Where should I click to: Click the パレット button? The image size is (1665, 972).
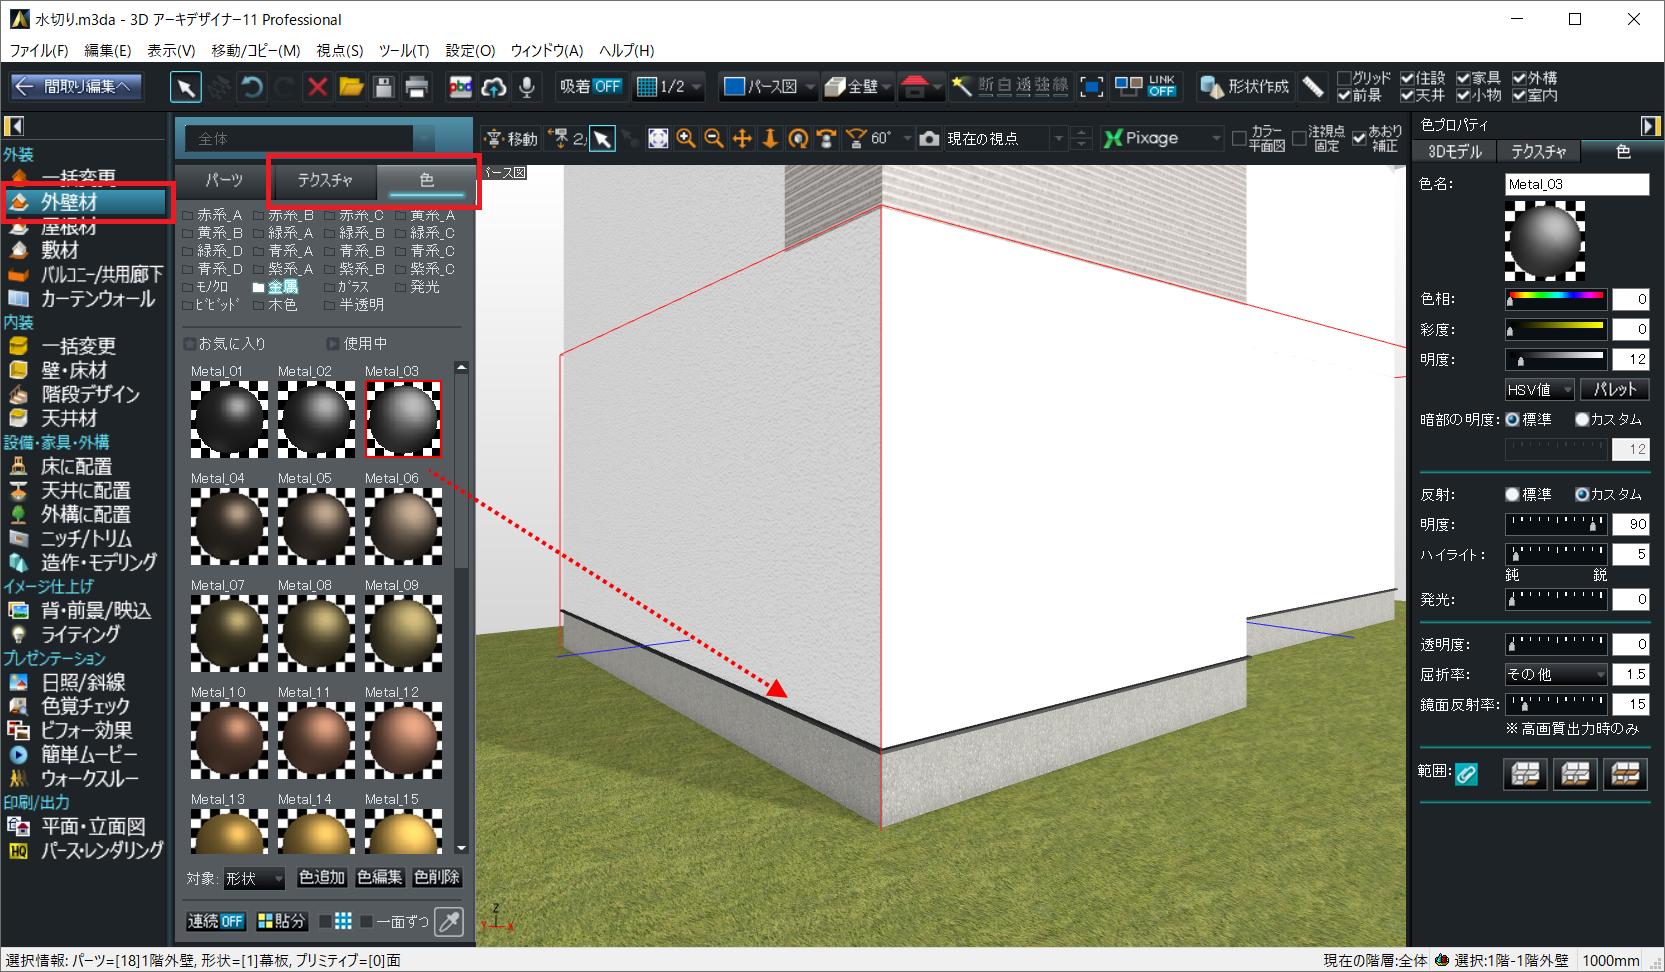[x=1614, y=390]
